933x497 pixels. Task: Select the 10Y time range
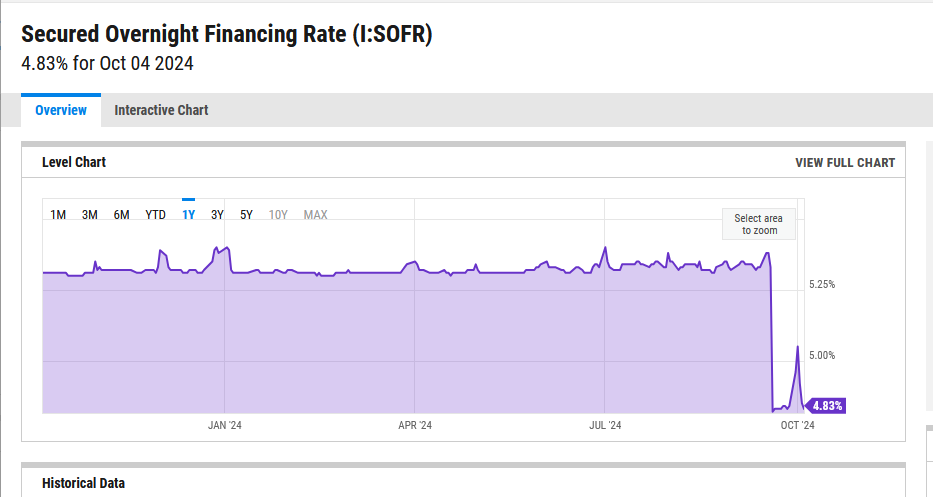click(x=278, y=215)
